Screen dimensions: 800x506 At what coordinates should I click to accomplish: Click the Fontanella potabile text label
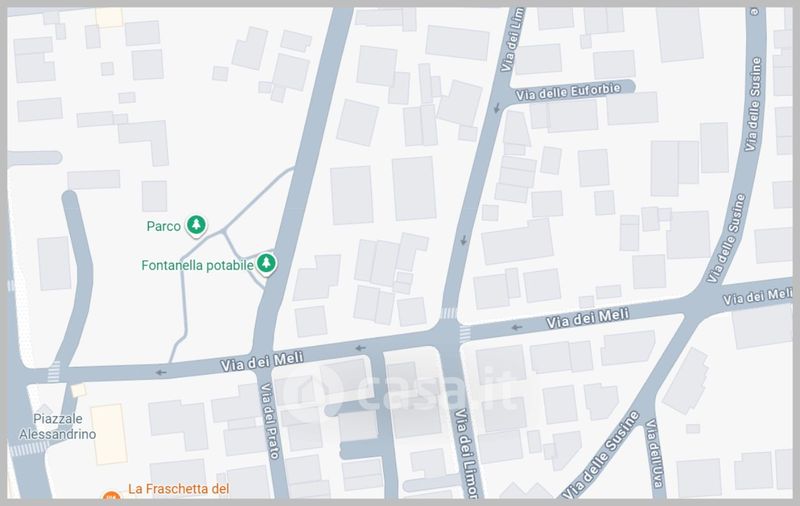[x=196, y=265]
